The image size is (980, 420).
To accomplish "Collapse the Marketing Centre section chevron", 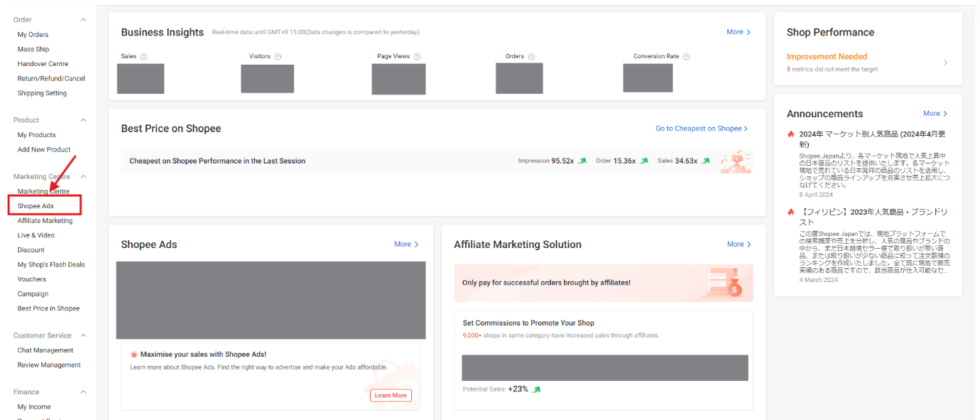I will click(x=84, y=177).
